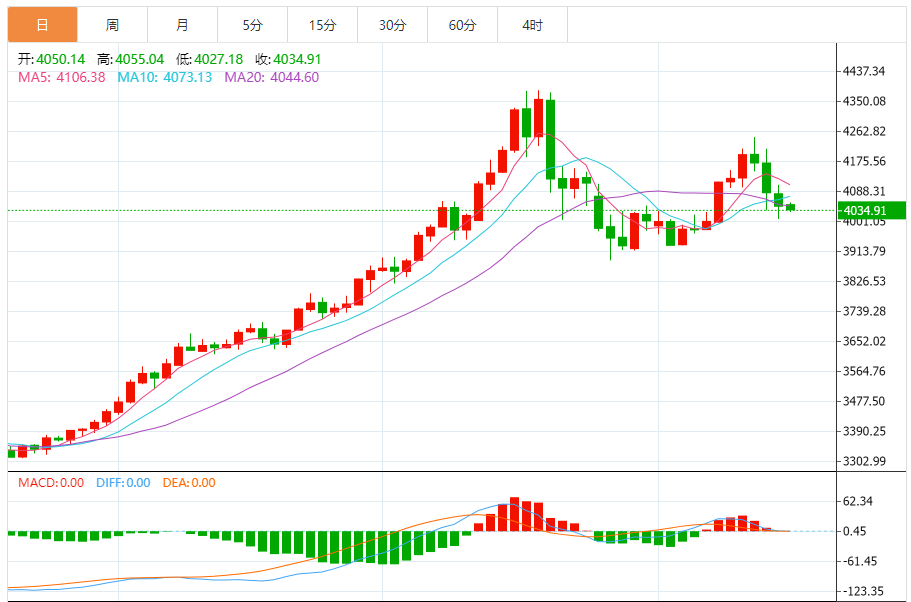This screenshot has height=602, width=911.
Task: Click the MACD:0.00 indicator label
Action: (x=51, y=483)
